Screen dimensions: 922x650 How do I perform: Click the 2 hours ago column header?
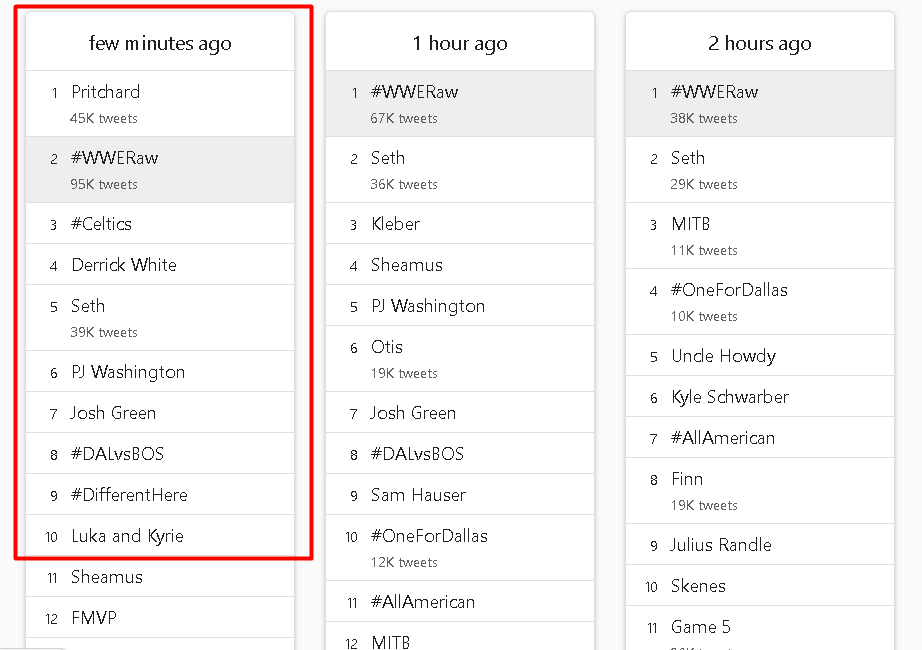click(x=759, y=43)
